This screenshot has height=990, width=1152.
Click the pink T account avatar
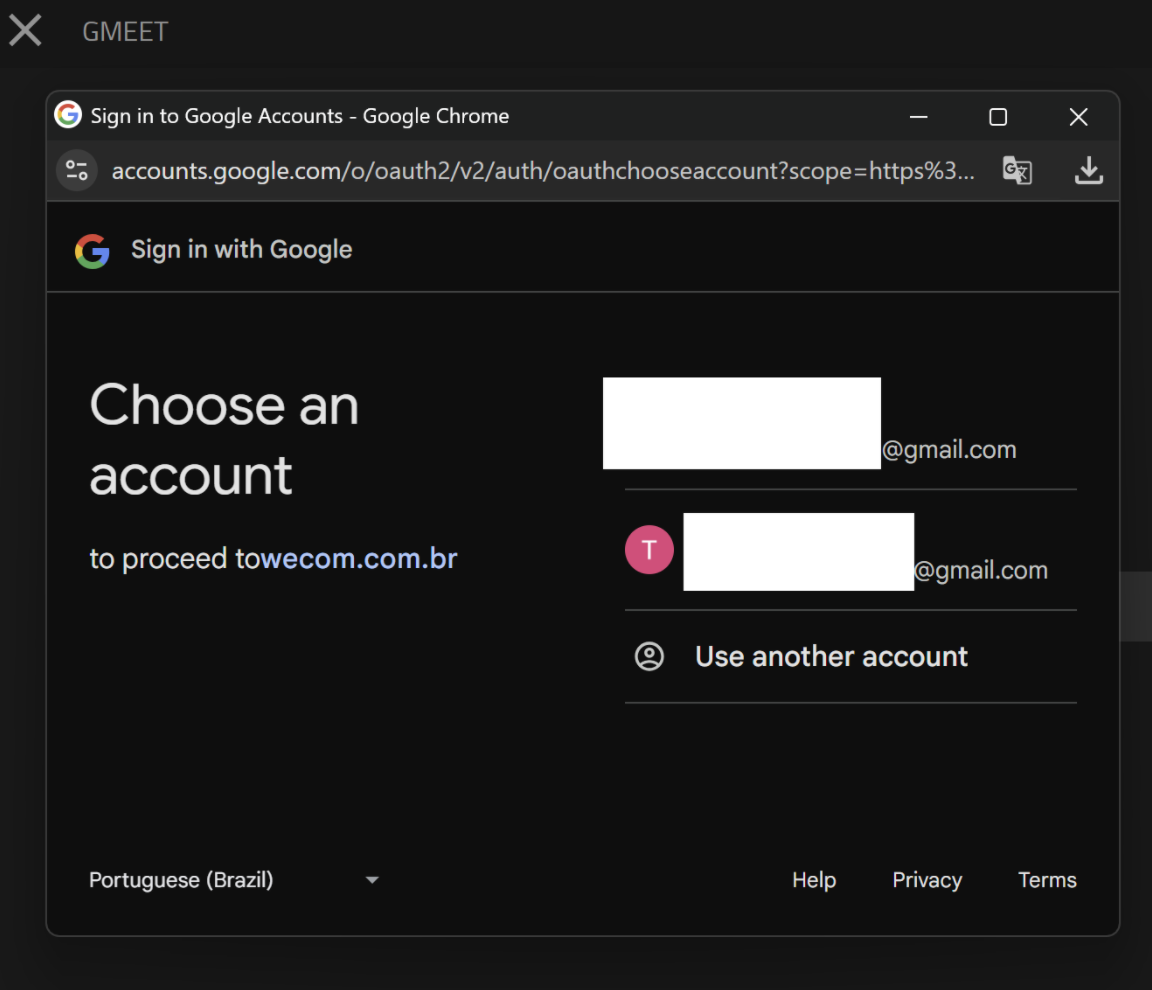tap(649, 550)
